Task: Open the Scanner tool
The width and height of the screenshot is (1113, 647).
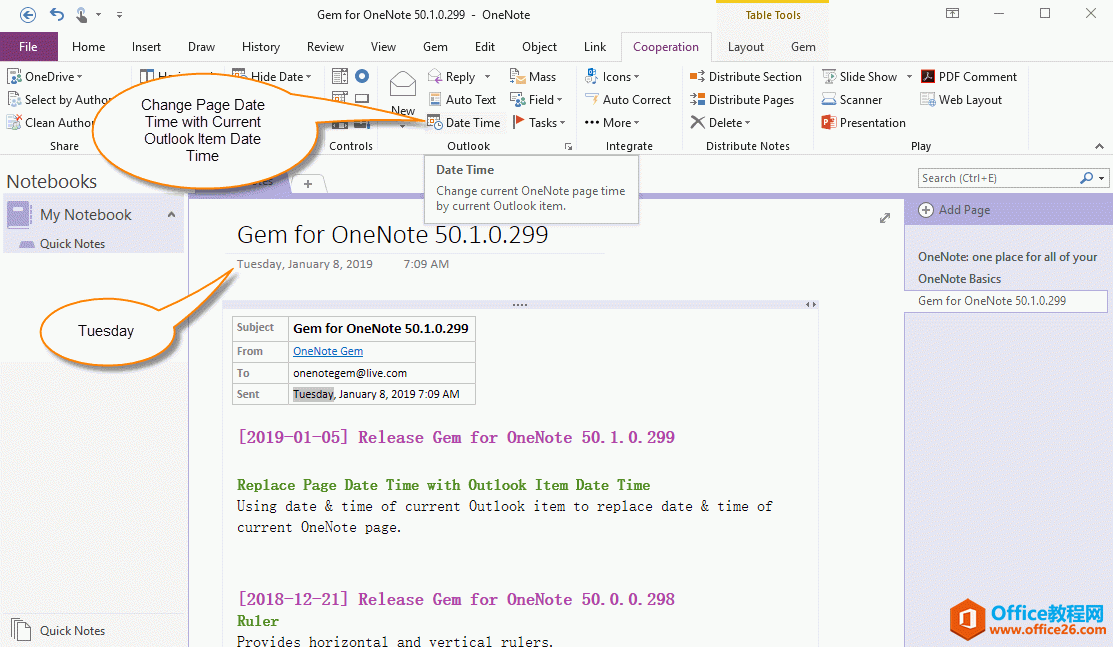Action: tap(857, 99)
